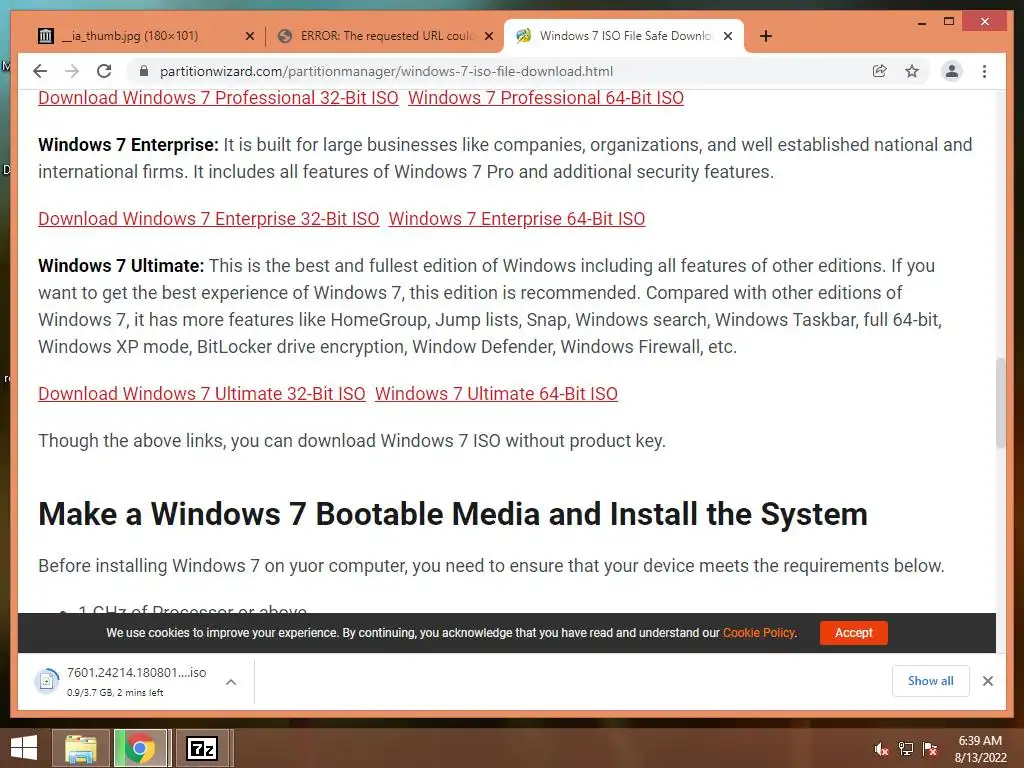The image size is (1024, 768).
Task: Bookmark this page with the star icon
Action: (x=912, y=71)
